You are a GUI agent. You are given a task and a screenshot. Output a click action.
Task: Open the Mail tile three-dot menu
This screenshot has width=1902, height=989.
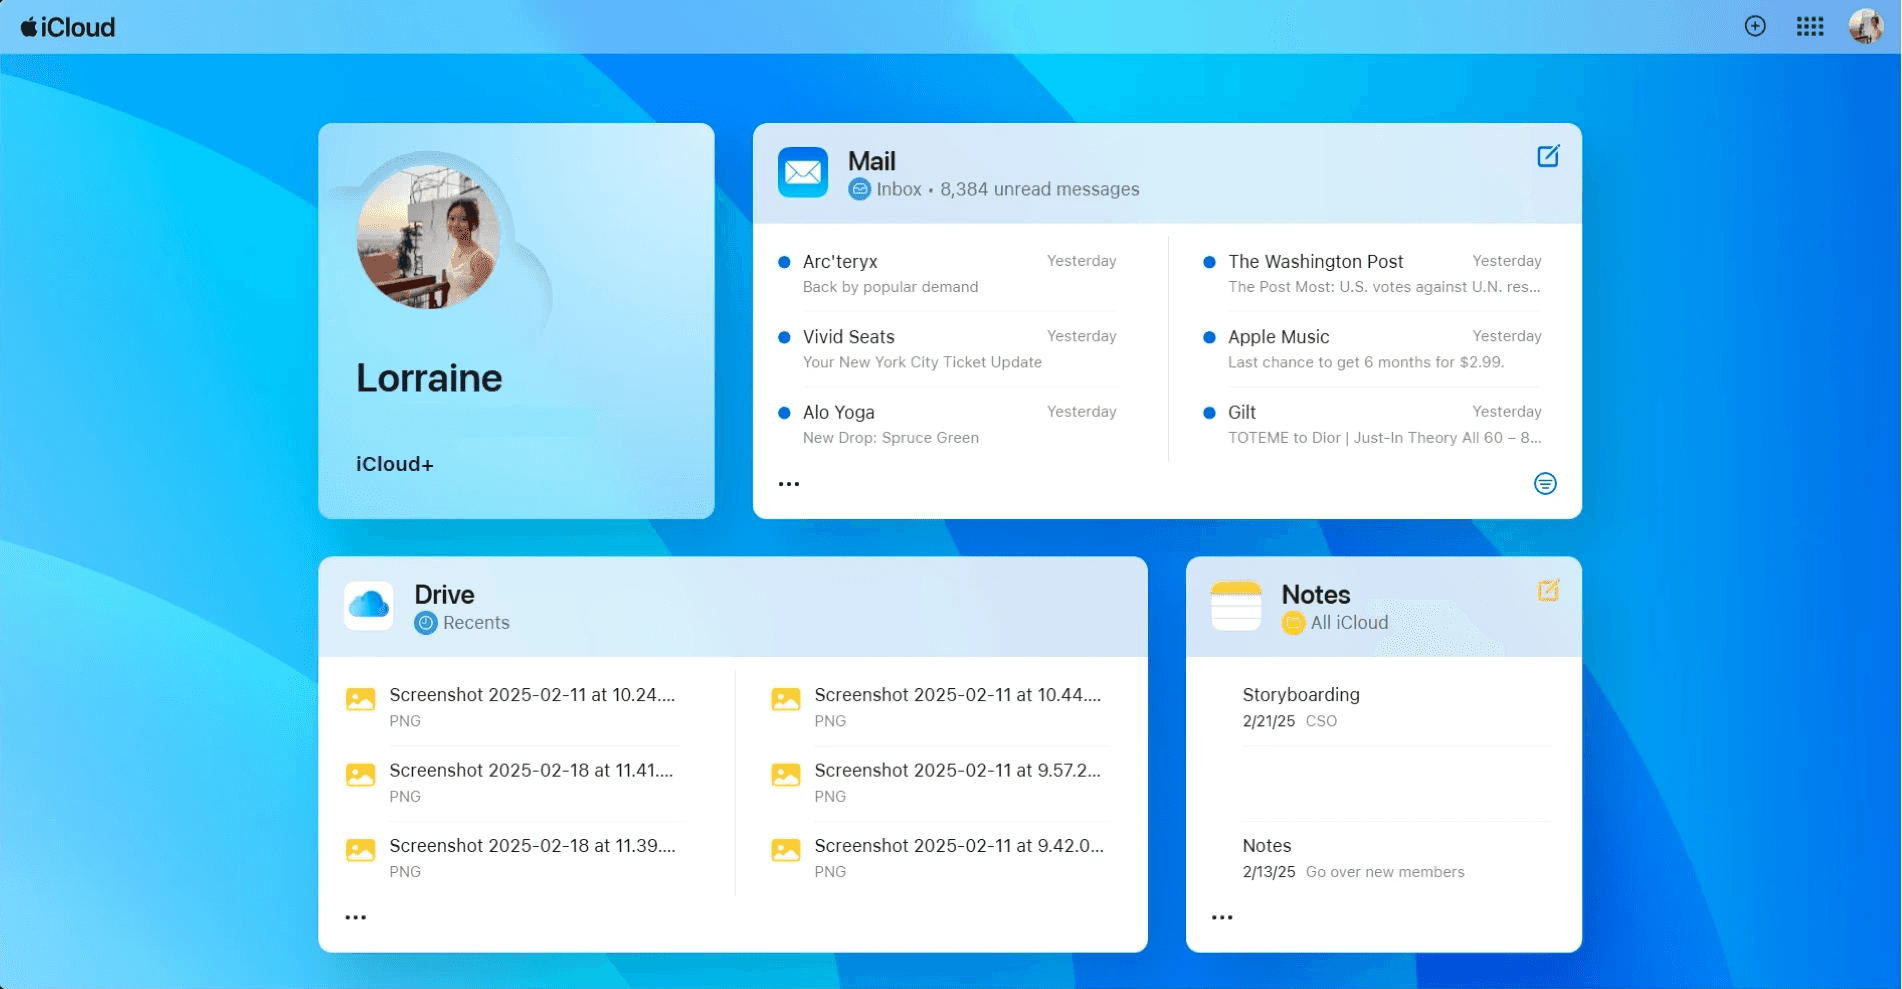pyautogui.click(x=789, y=484)
